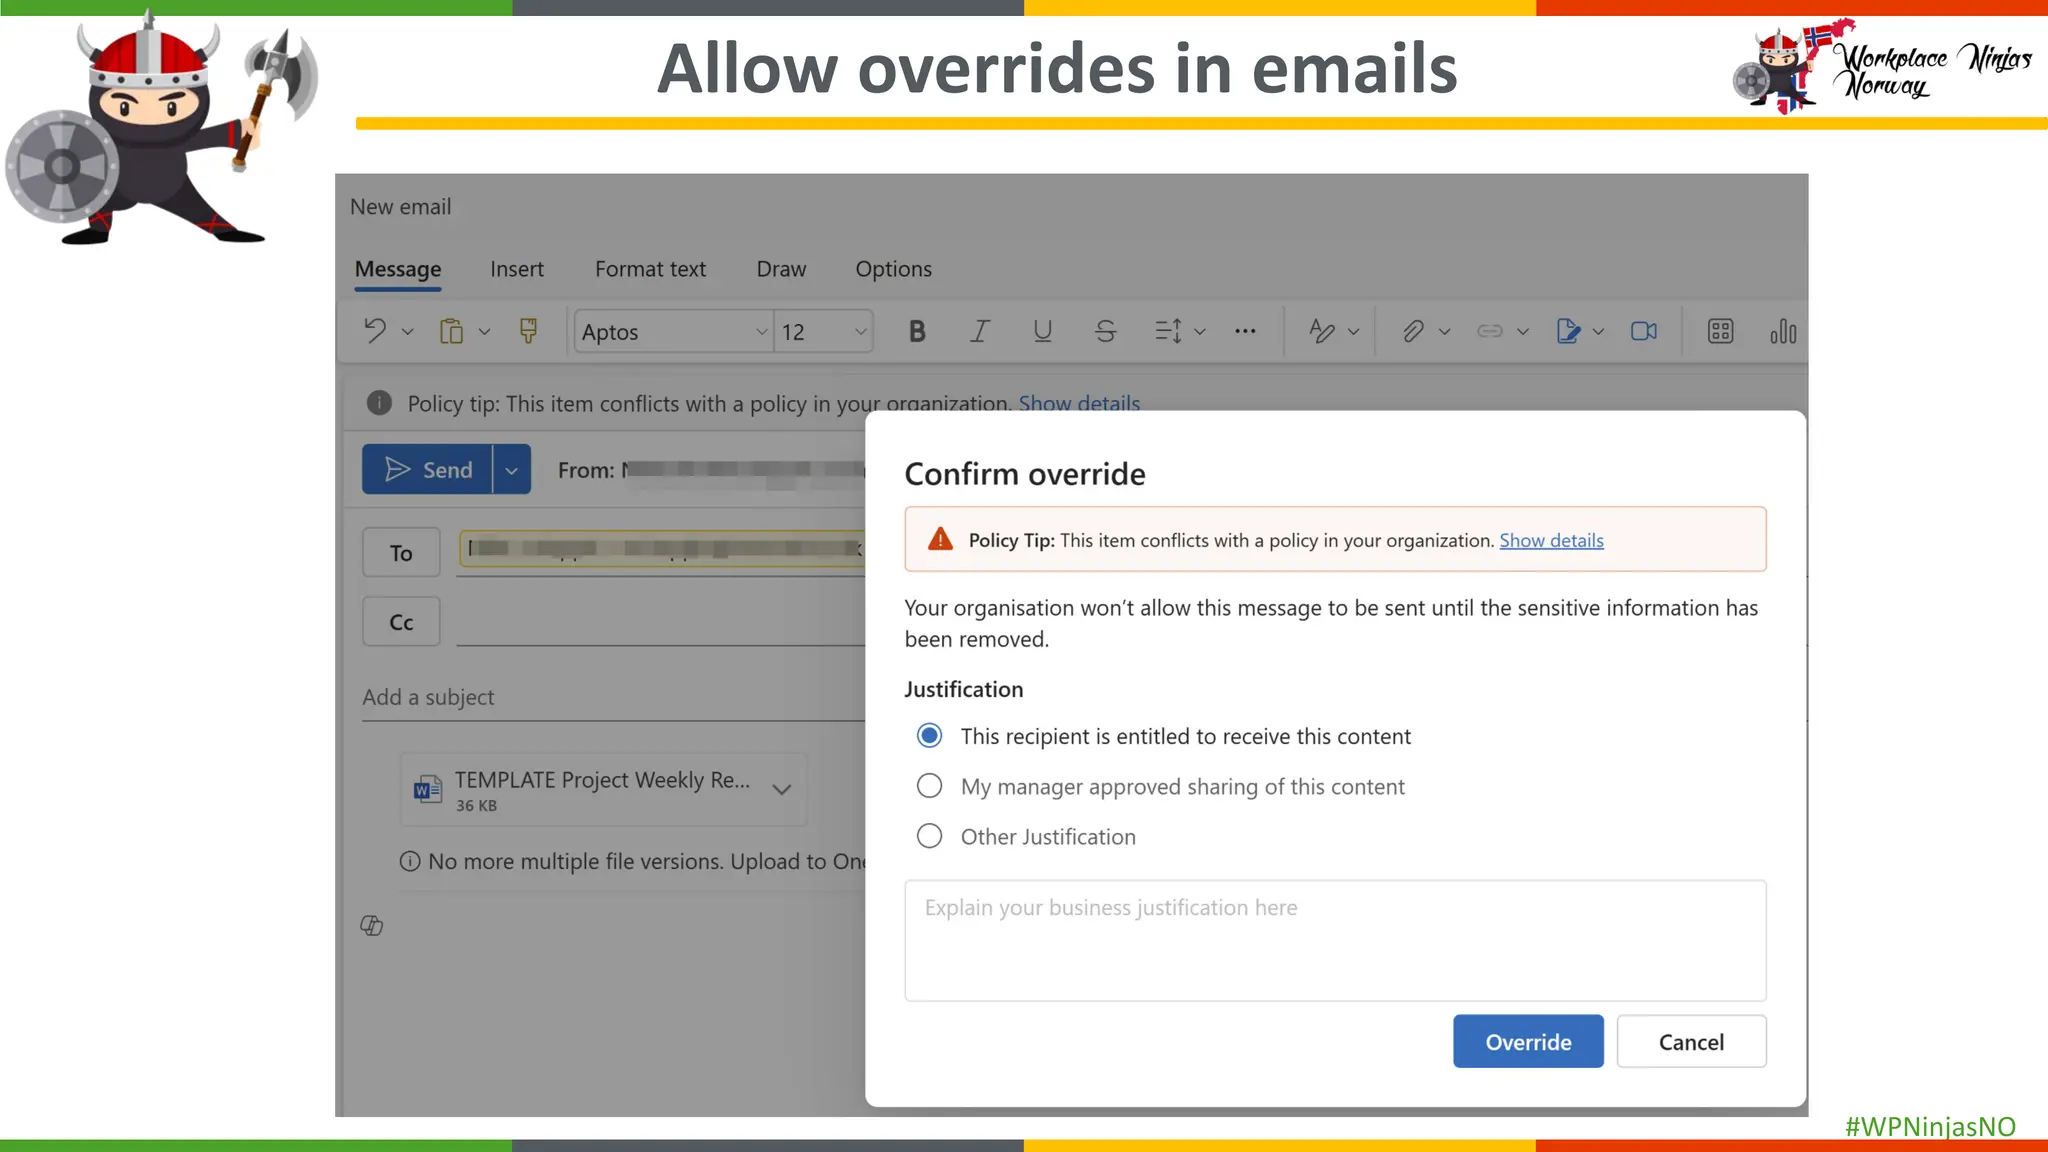Click Show details link in dialog
Viewport: 2048px width, 1152px height.
tap(1551, 540)
